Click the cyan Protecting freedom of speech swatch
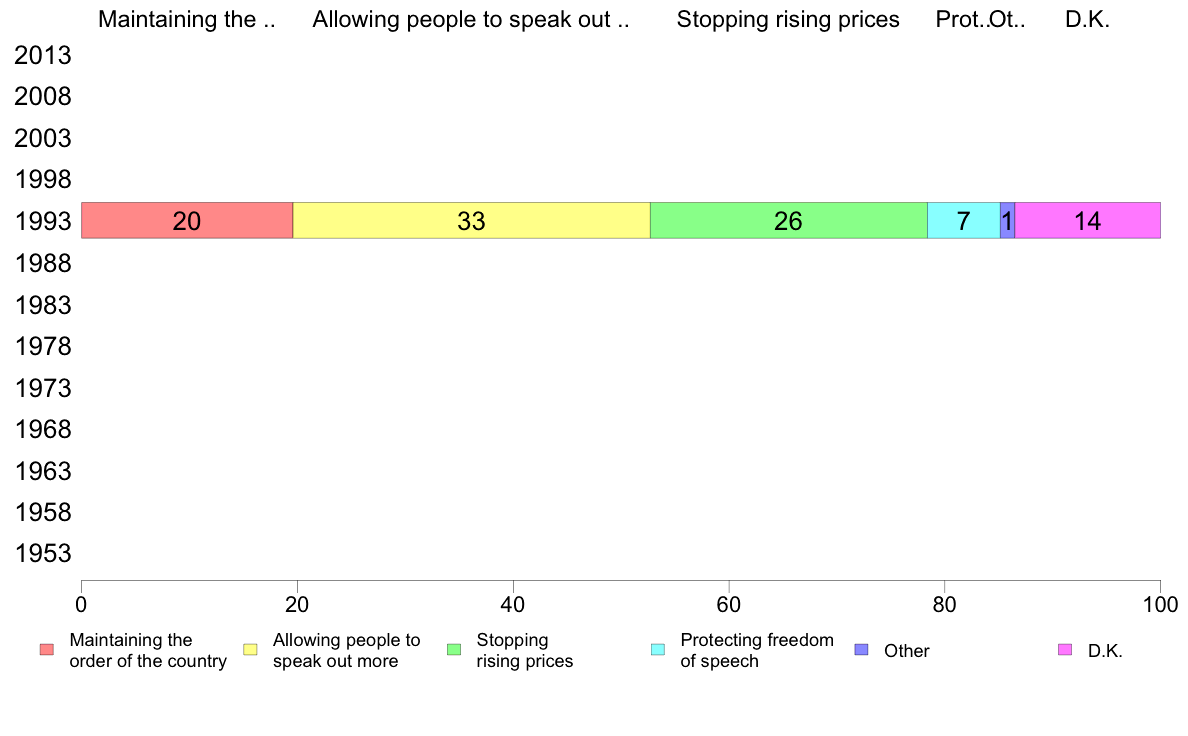1188x736 pixels. pos(658,650)
